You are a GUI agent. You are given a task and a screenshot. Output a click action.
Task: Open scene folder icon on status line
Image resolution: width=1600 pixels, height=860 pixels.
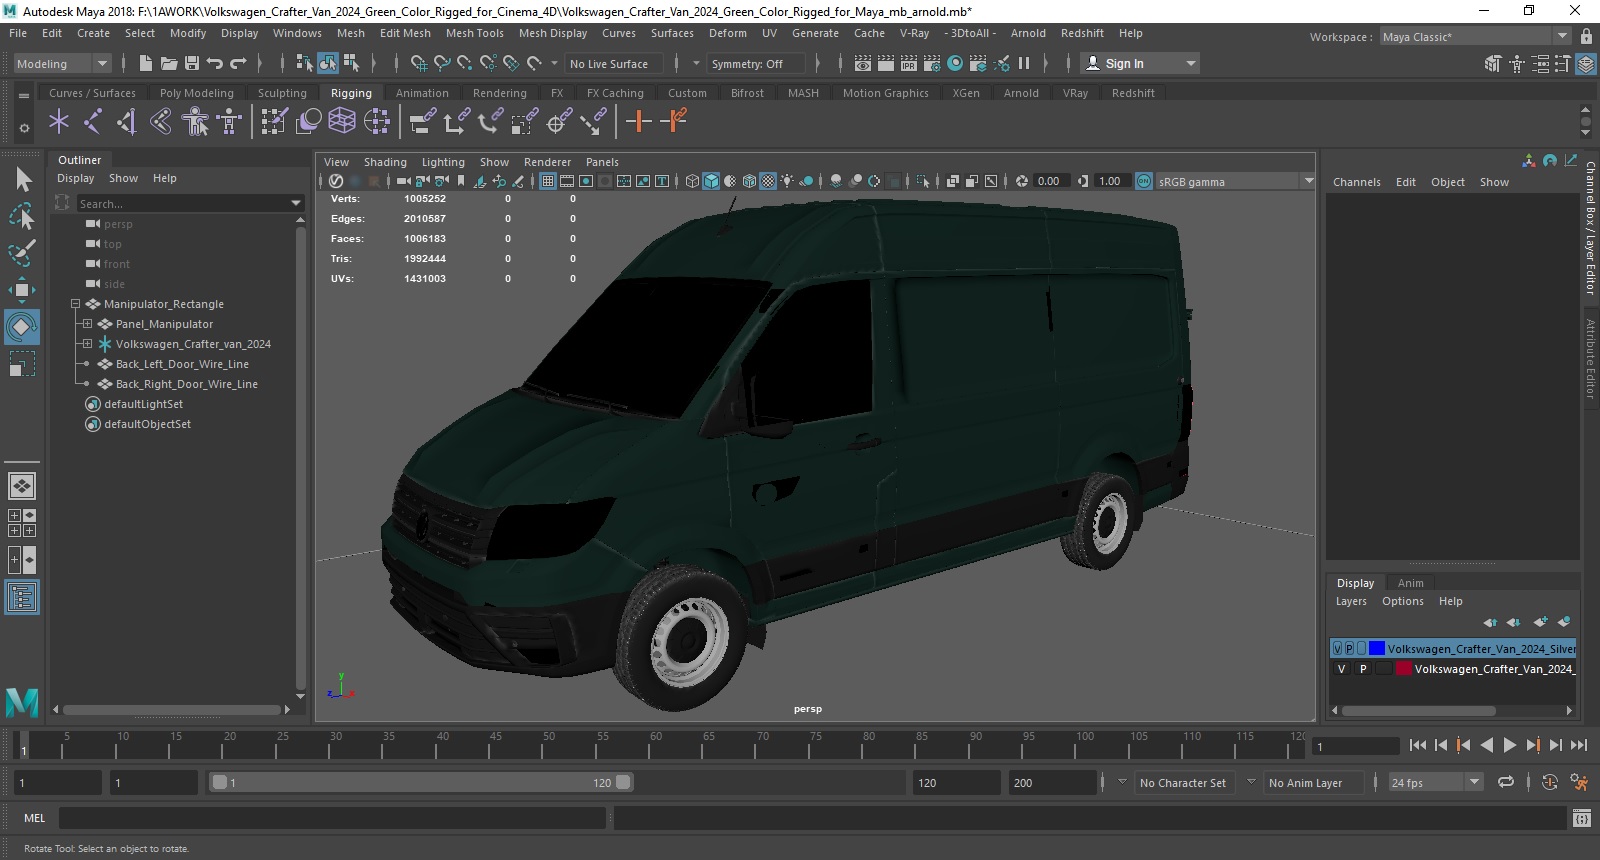pyautogui.click(x=169, y=63)
